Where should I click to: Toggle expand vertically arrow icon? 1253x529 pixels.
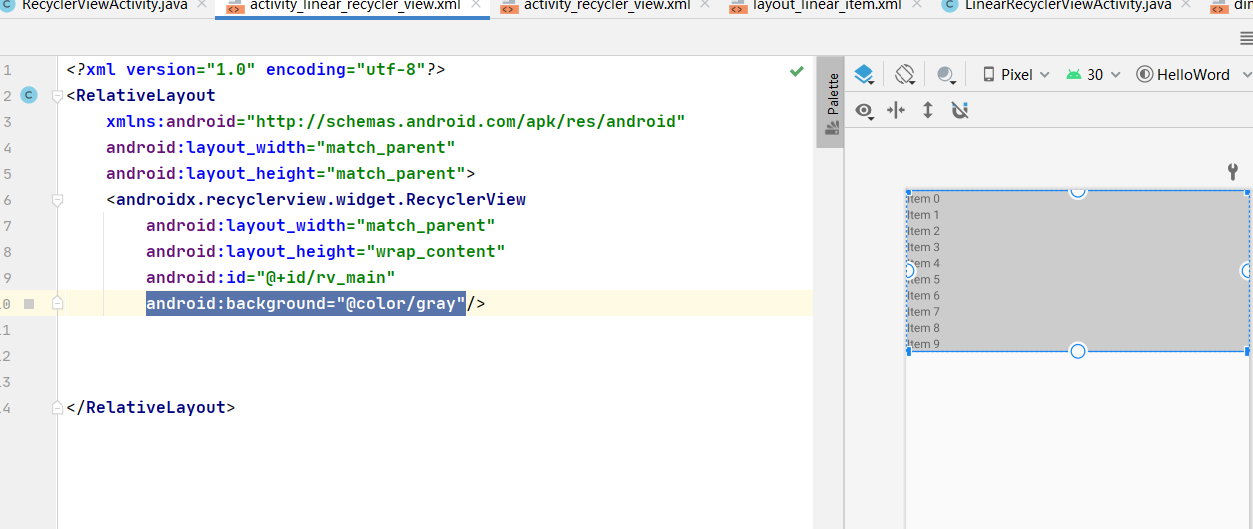point(927,110)
